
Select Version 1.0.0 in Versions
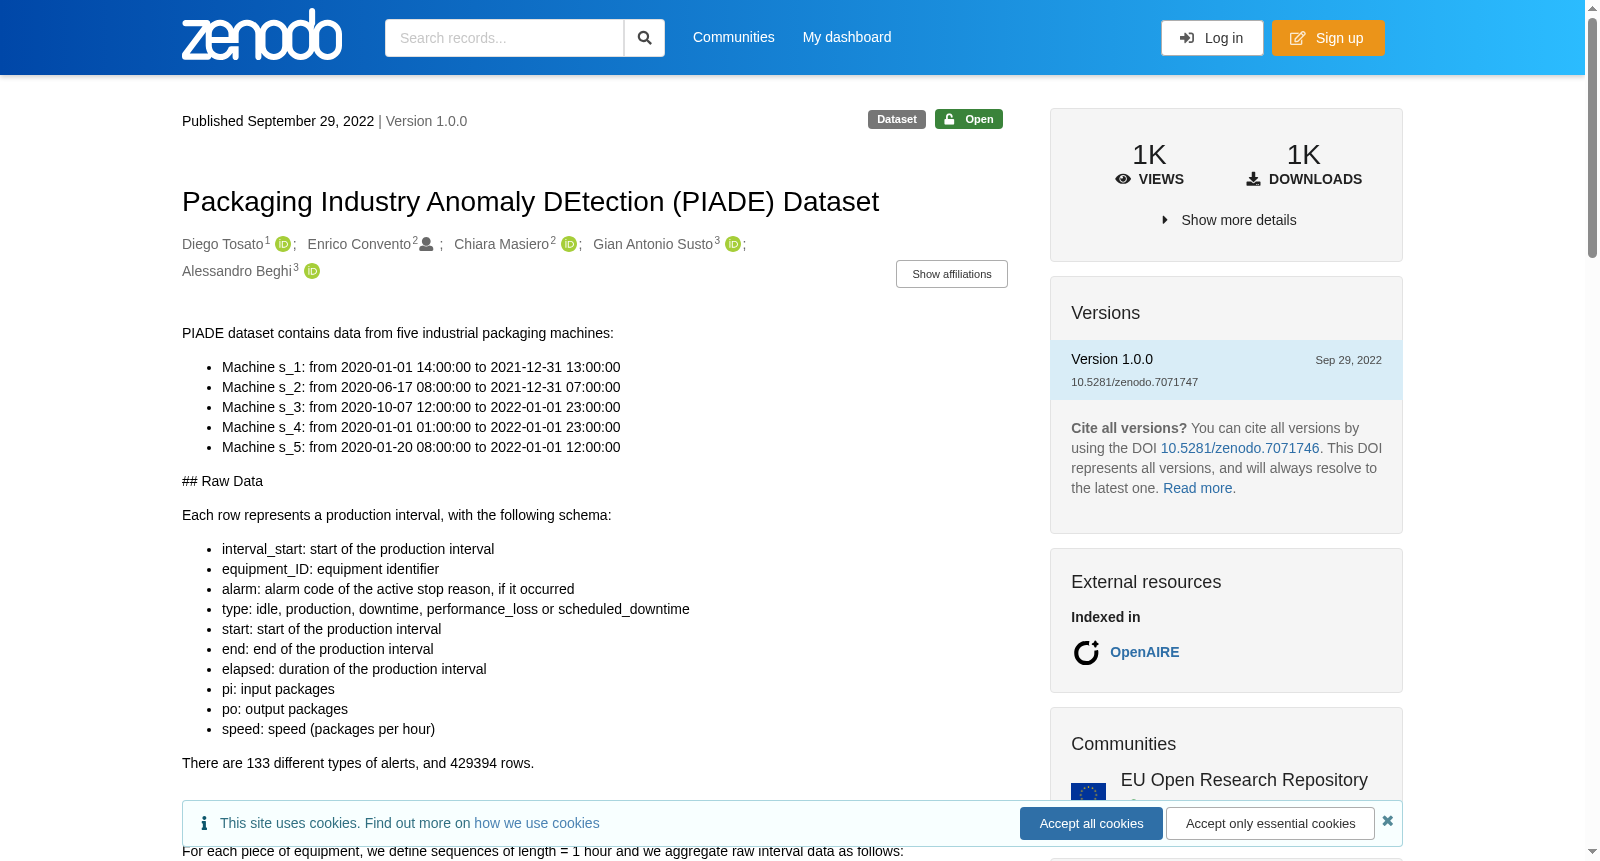click(x=1226, y=370)
